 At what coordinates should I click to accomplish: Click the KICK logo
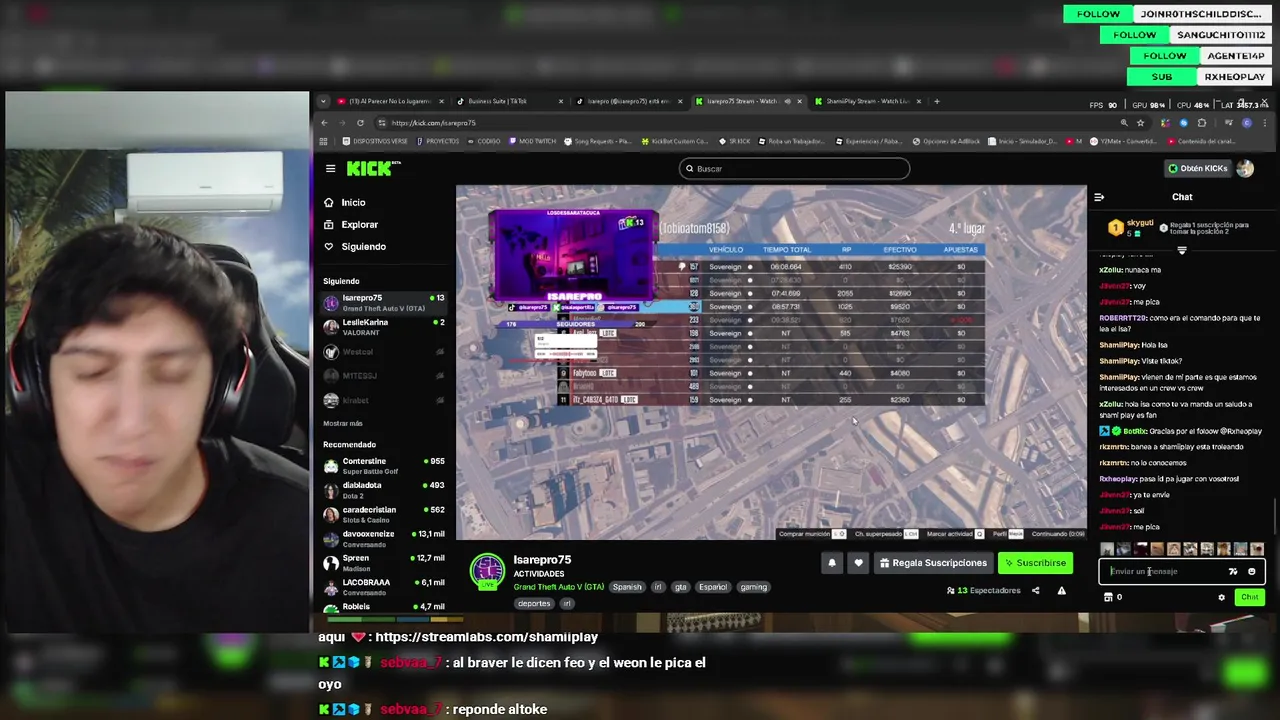coord(372,168)
